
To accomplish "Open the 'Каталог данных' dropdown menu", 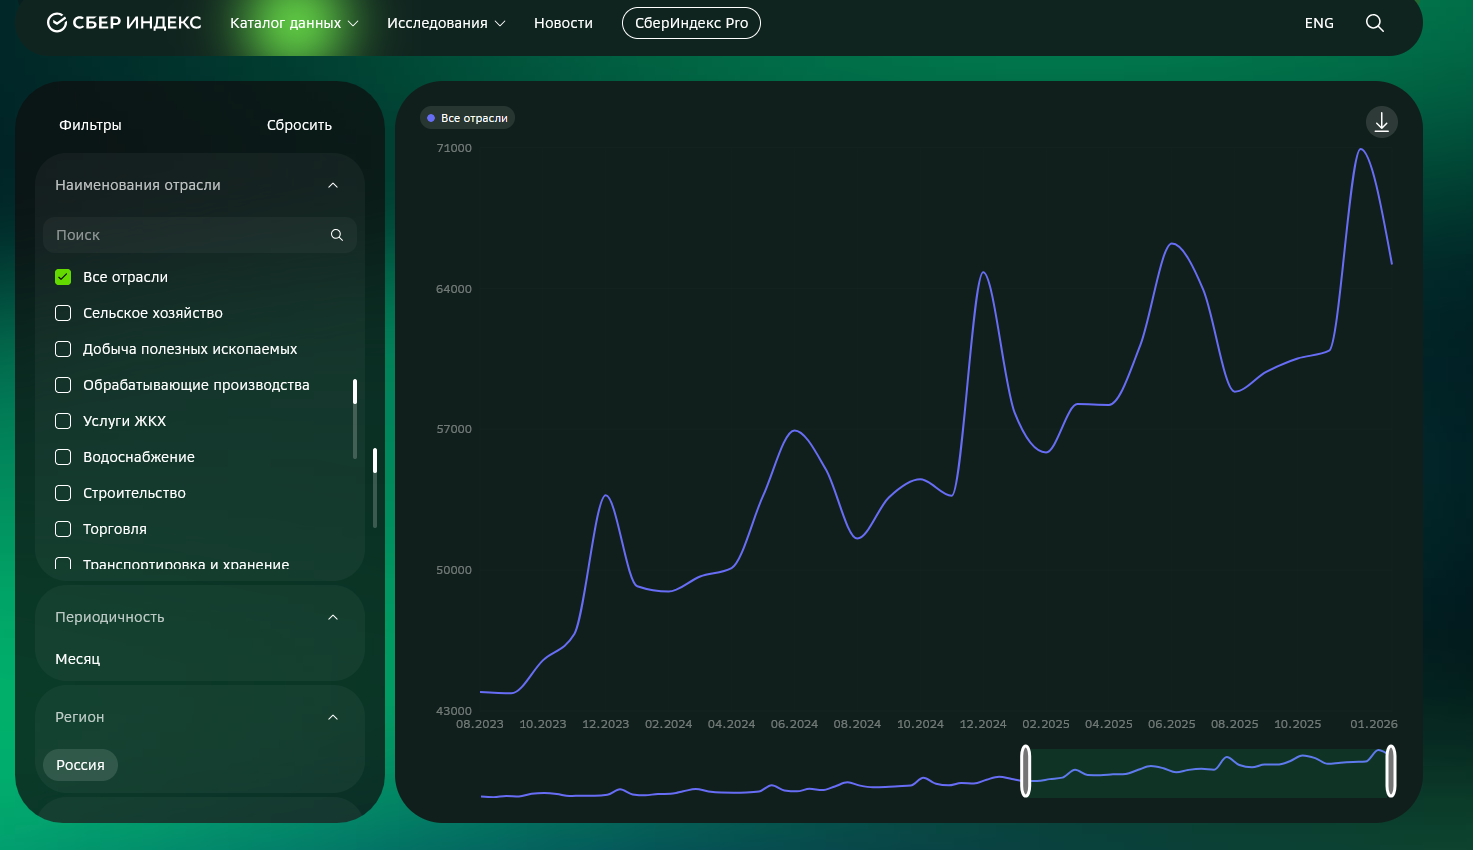I will click(294, 23).
